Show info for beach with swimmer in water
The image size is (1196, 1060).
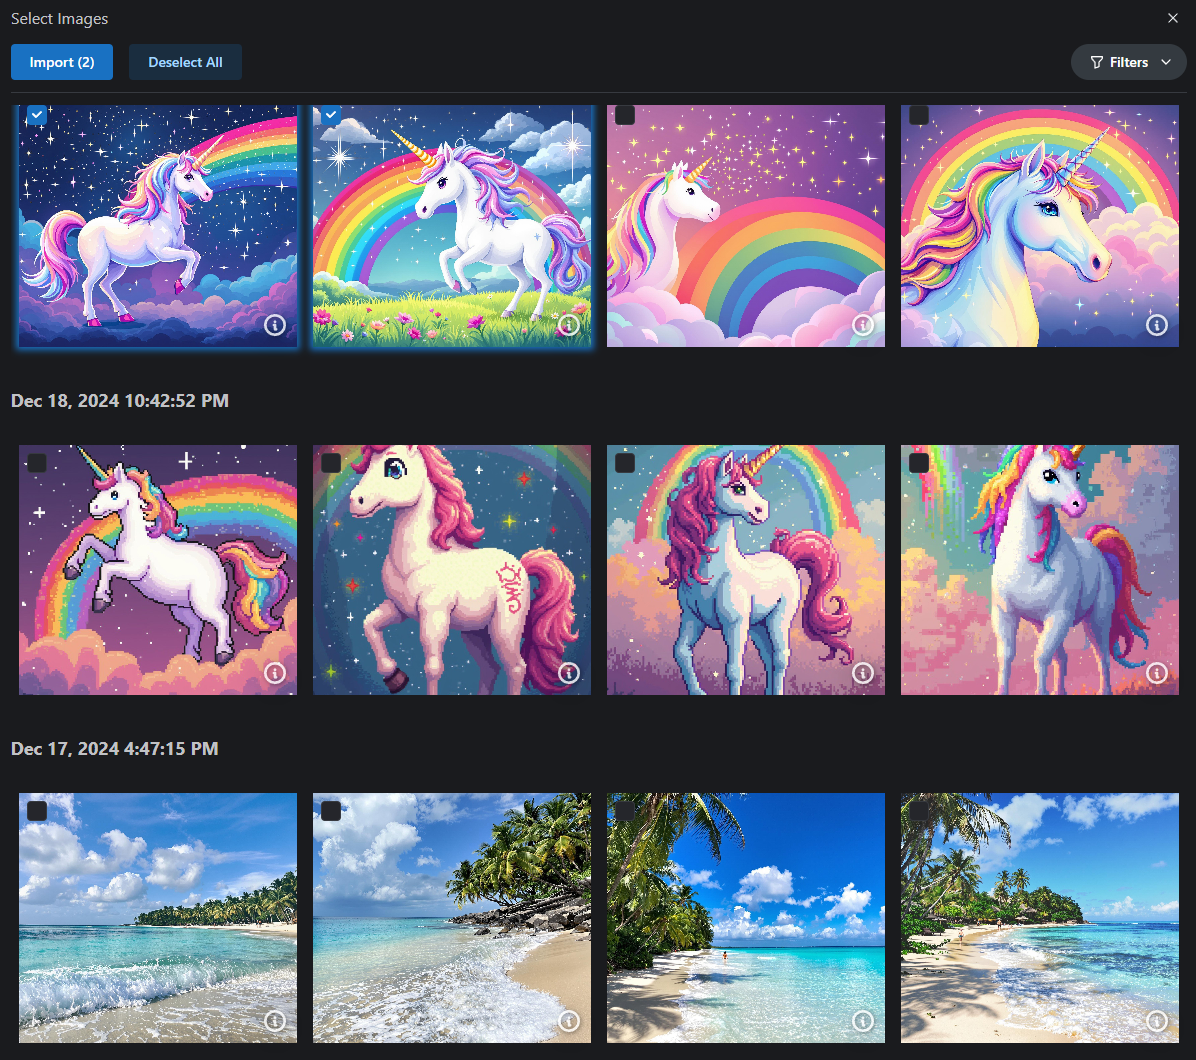point(863,1021)
